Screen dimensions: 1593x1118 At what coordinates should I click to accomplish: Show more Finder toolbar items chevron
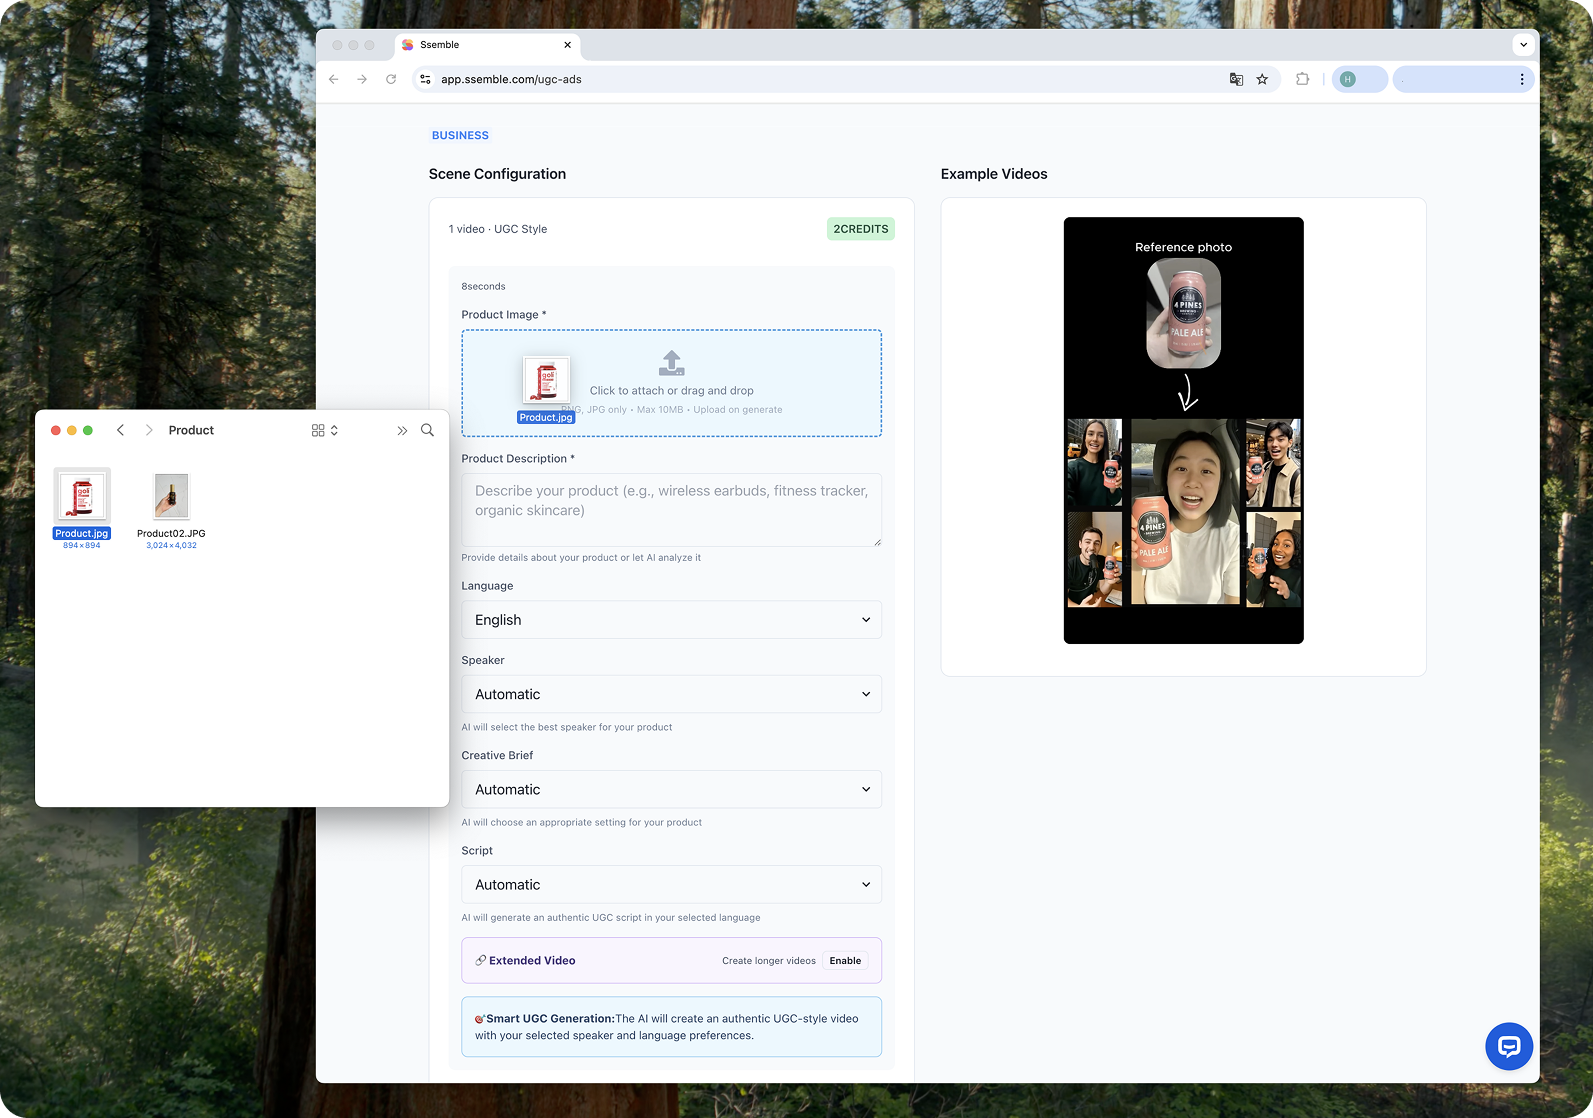(402, 430)
